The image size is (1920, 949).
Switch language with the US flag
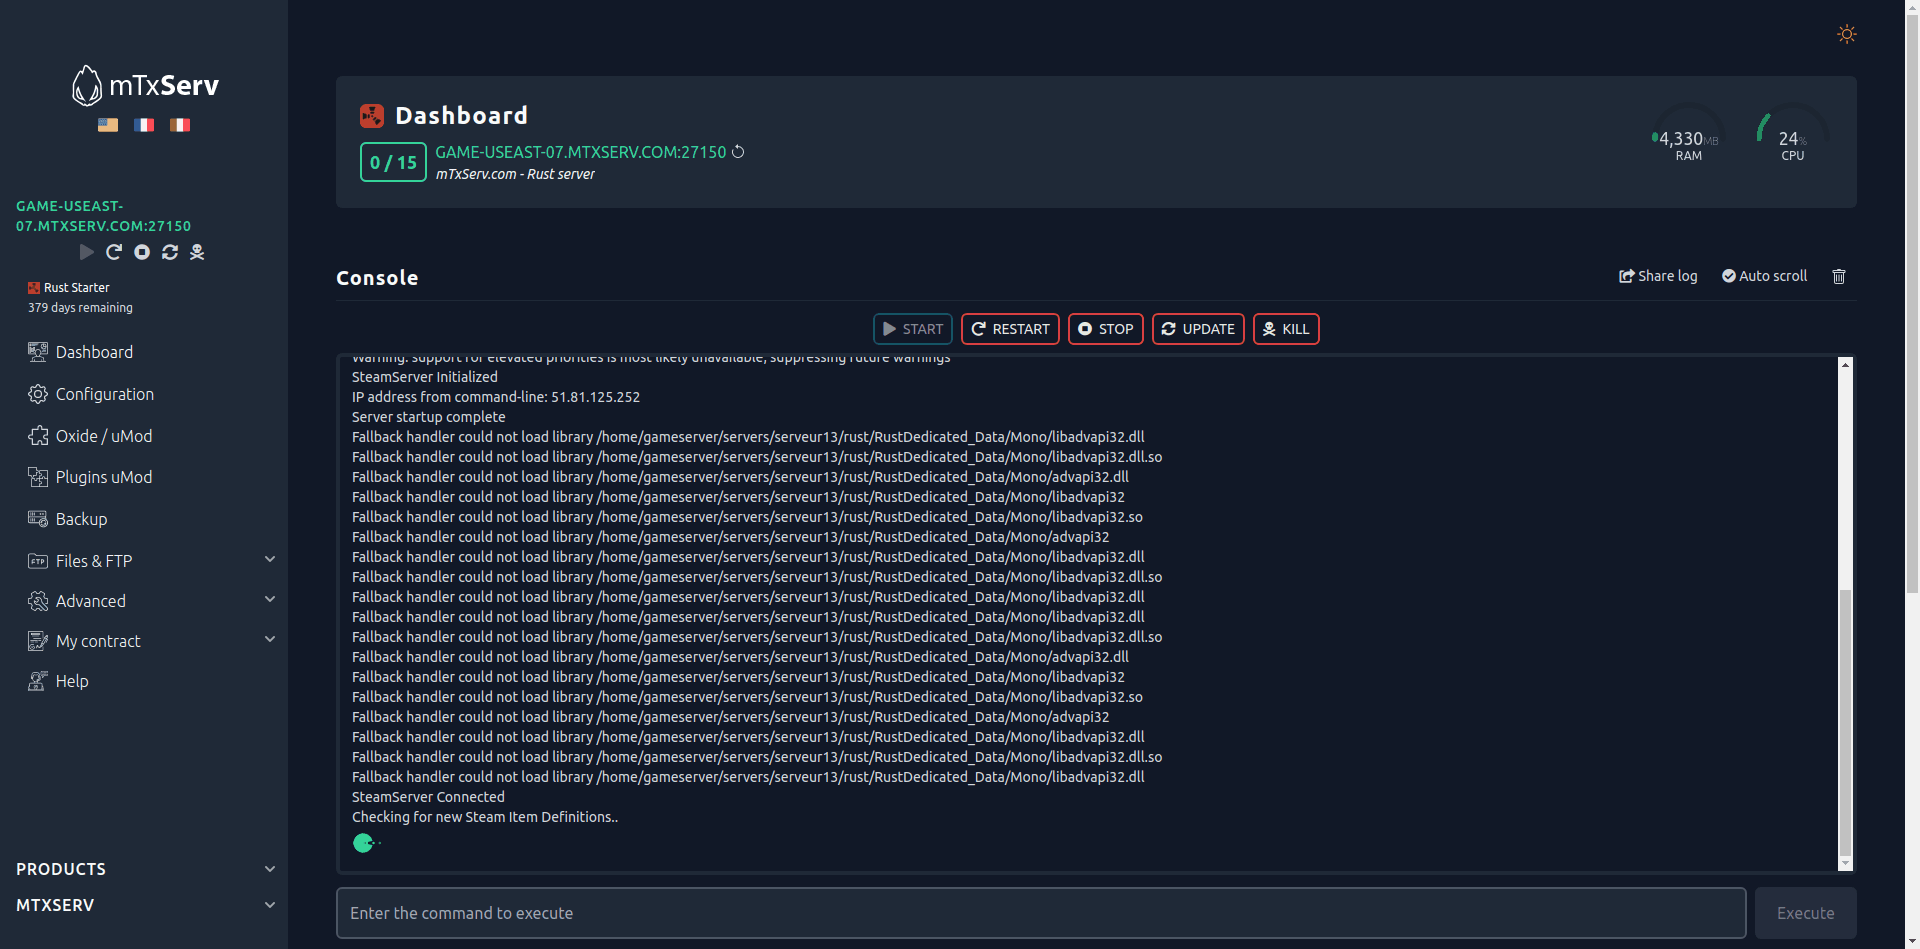pyautogui.click(x=108, y=125)
